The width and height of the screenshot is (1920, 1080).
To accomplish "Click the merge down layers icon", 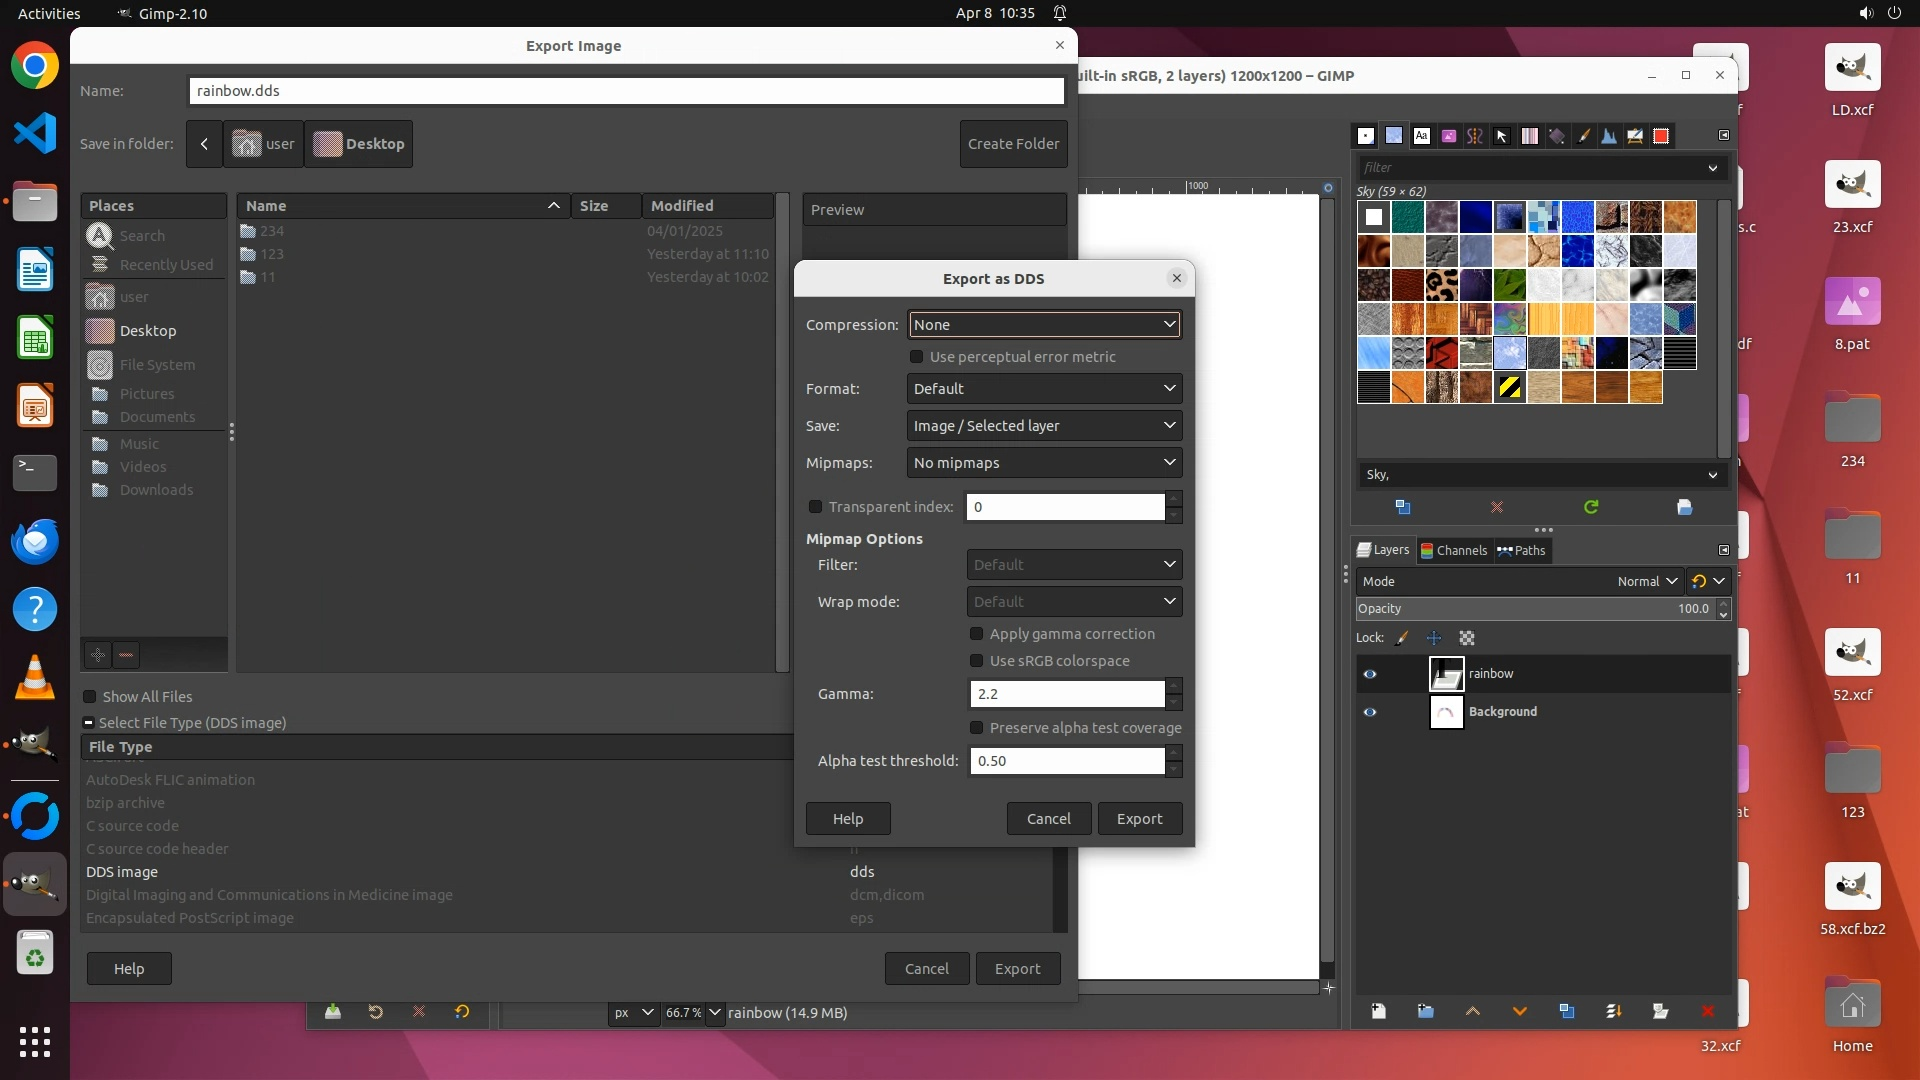I will tap(1613, 1011).
